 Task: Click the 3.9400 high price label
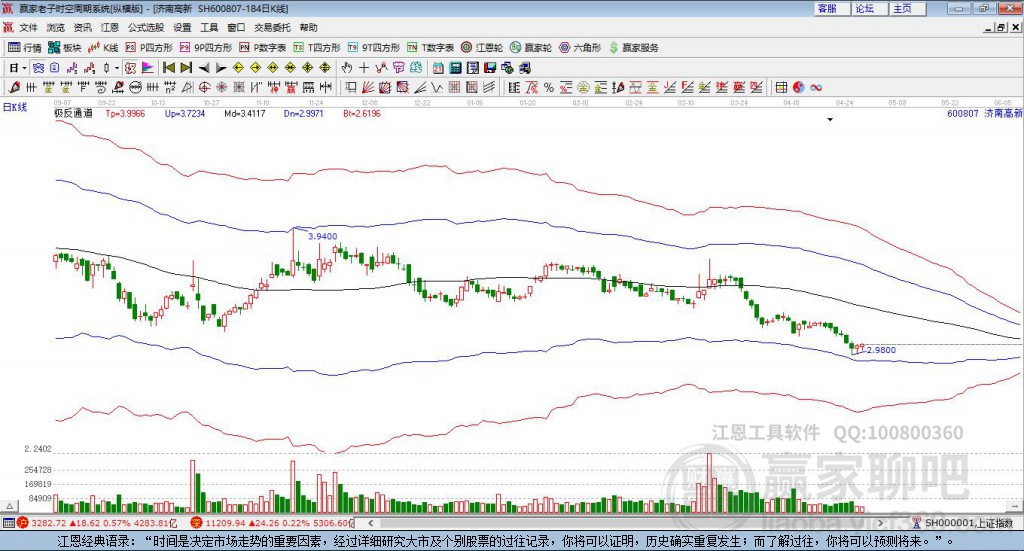323,236
